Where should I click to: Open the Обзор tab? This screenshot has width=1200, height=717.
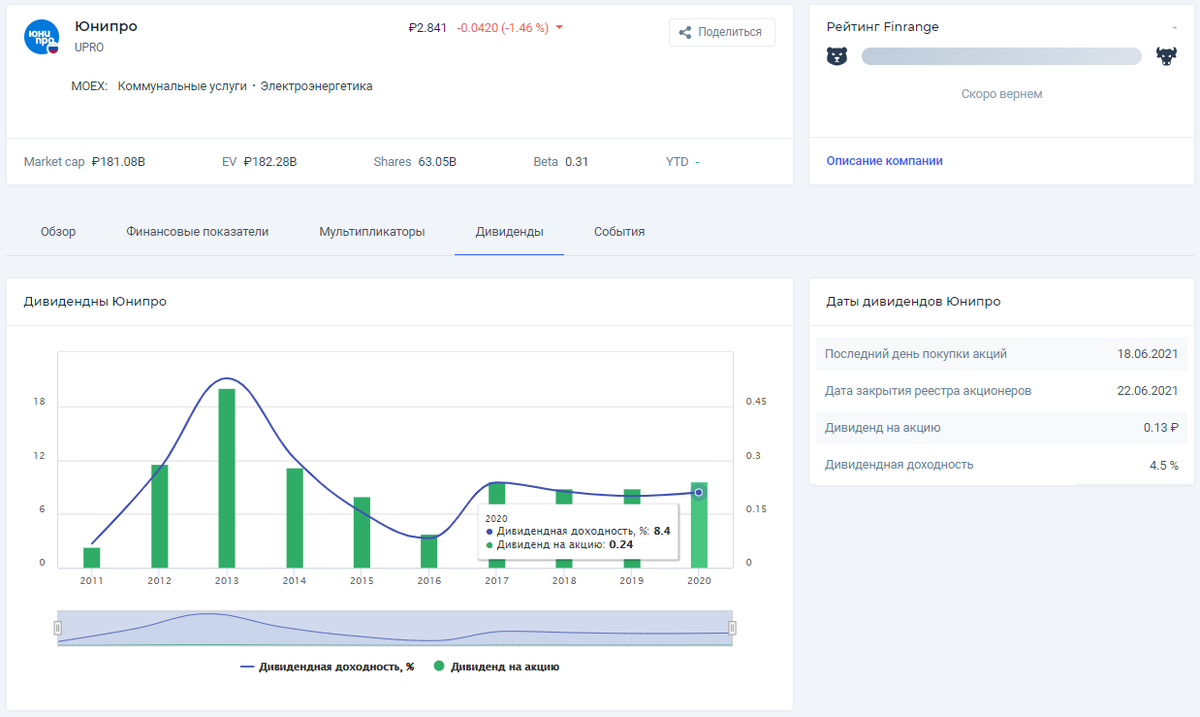coord(58,232)
